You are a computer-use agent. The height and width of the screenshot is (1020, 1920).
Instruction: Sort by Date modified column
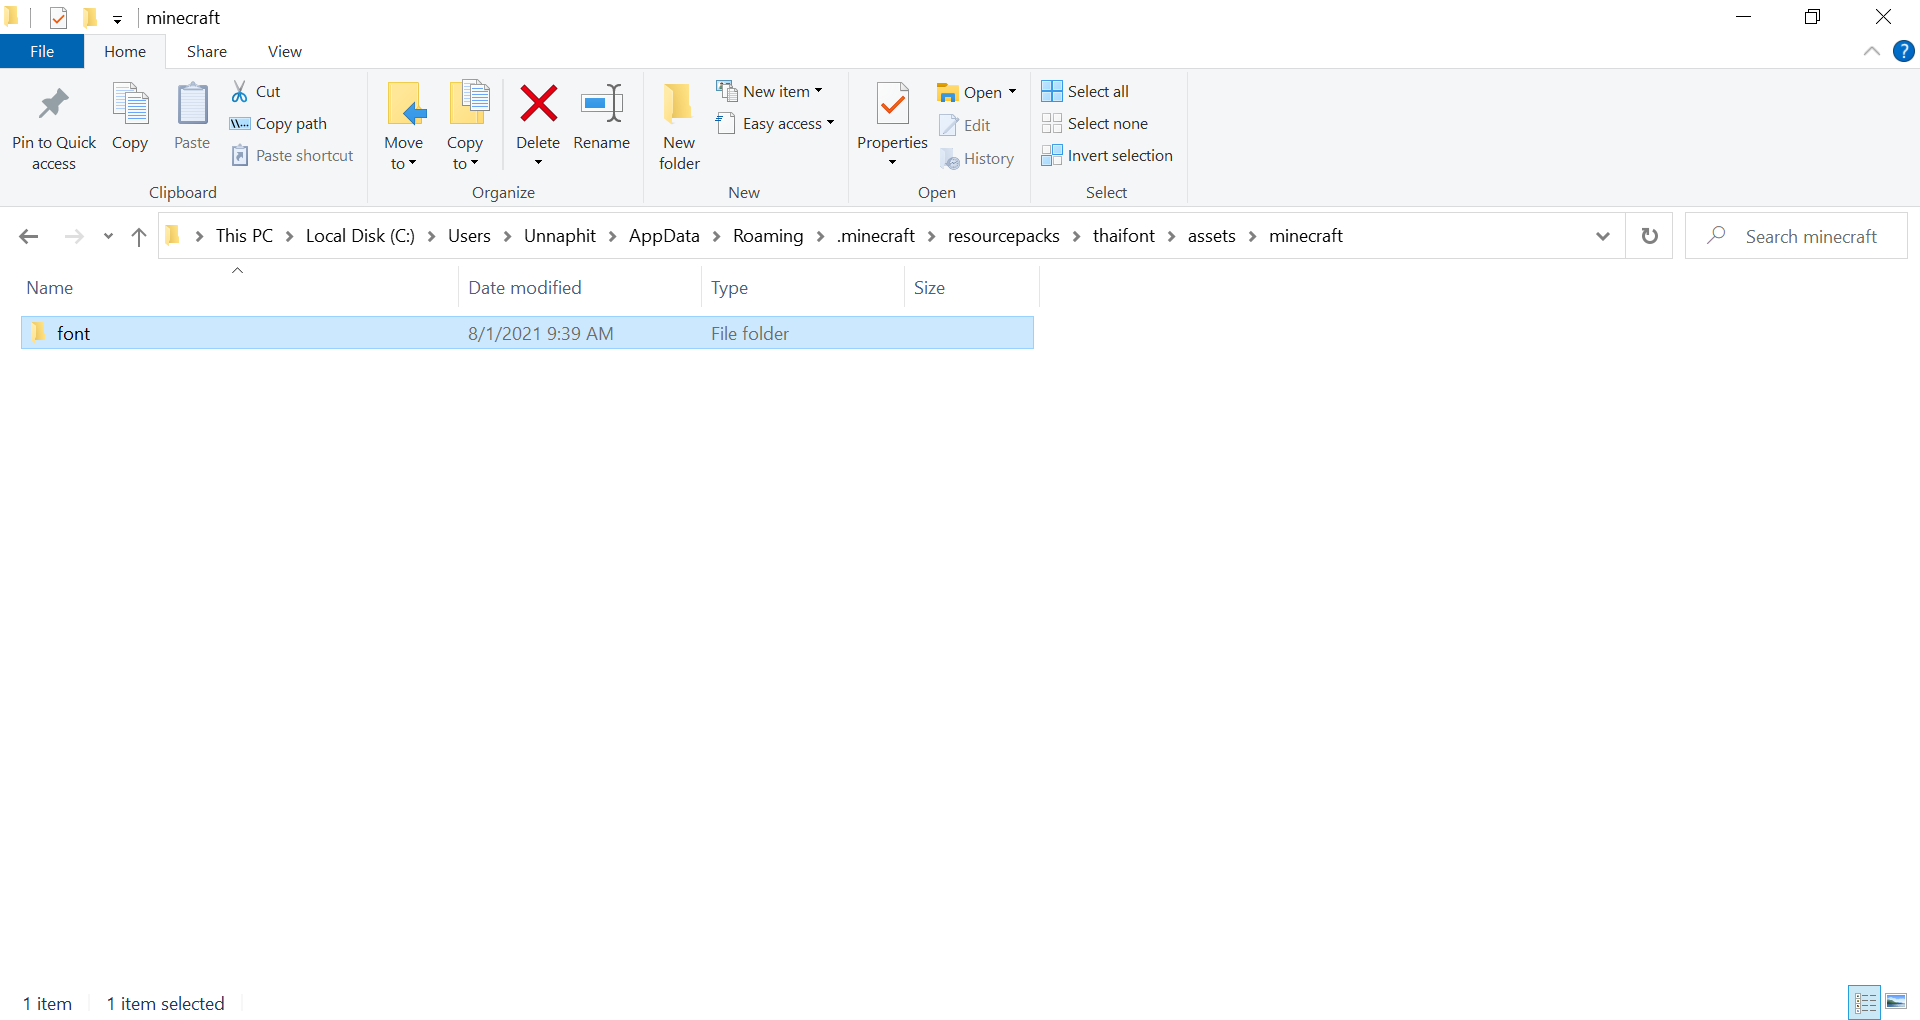[580, 287]
